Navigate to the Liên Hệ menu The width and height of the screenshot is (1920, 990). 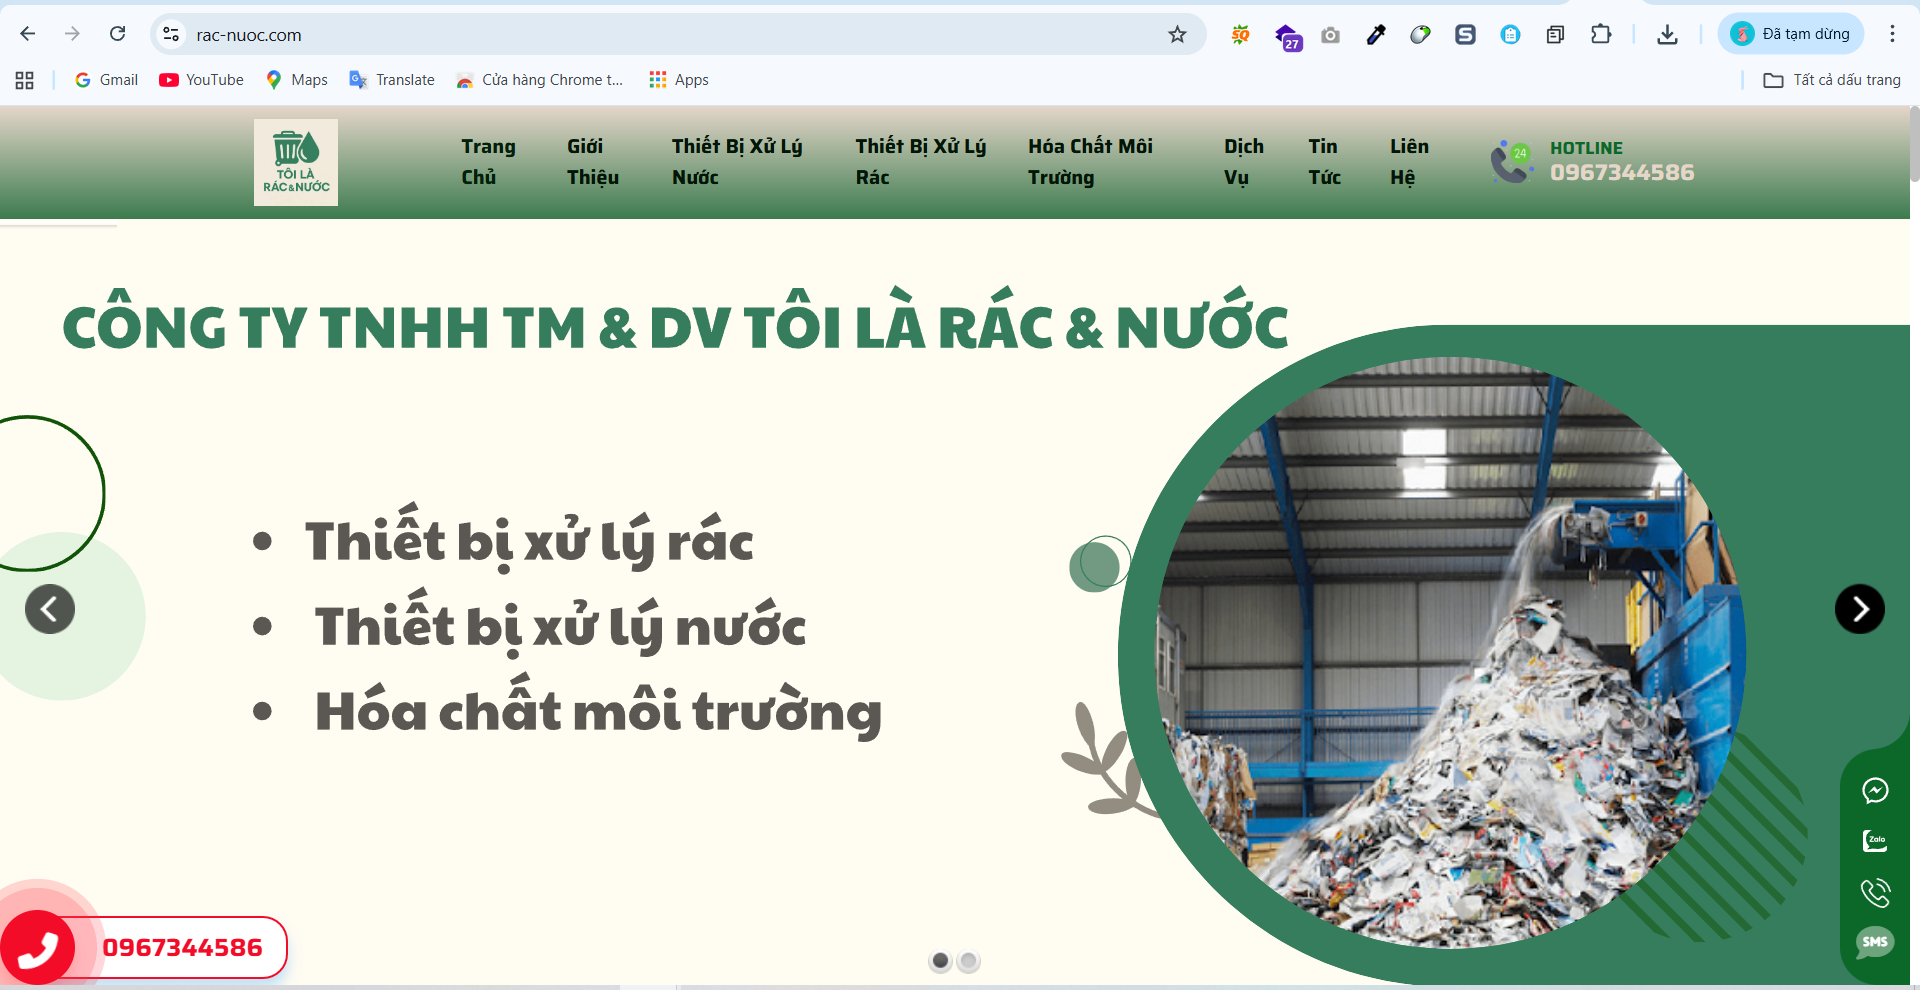click(x=1408, y=161)
